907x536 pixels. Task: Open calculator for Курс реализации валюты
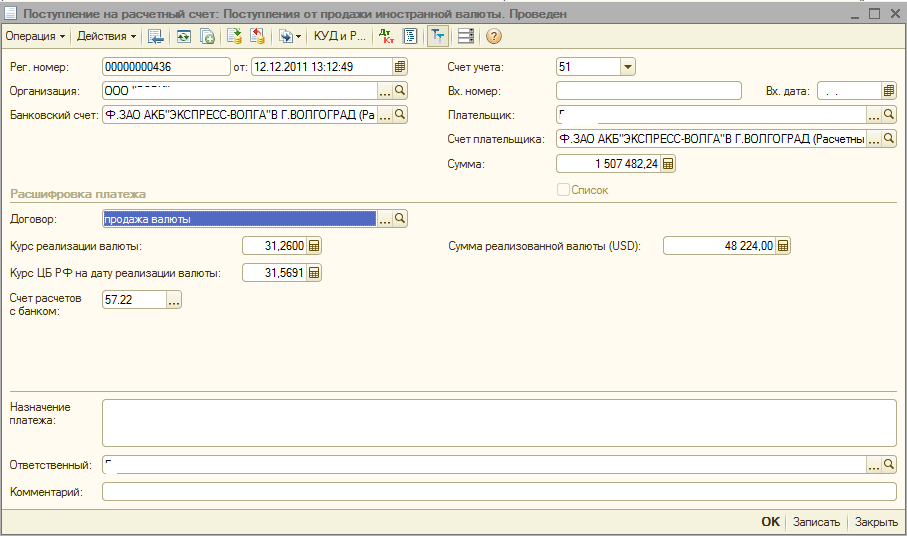tap(314, 246)
